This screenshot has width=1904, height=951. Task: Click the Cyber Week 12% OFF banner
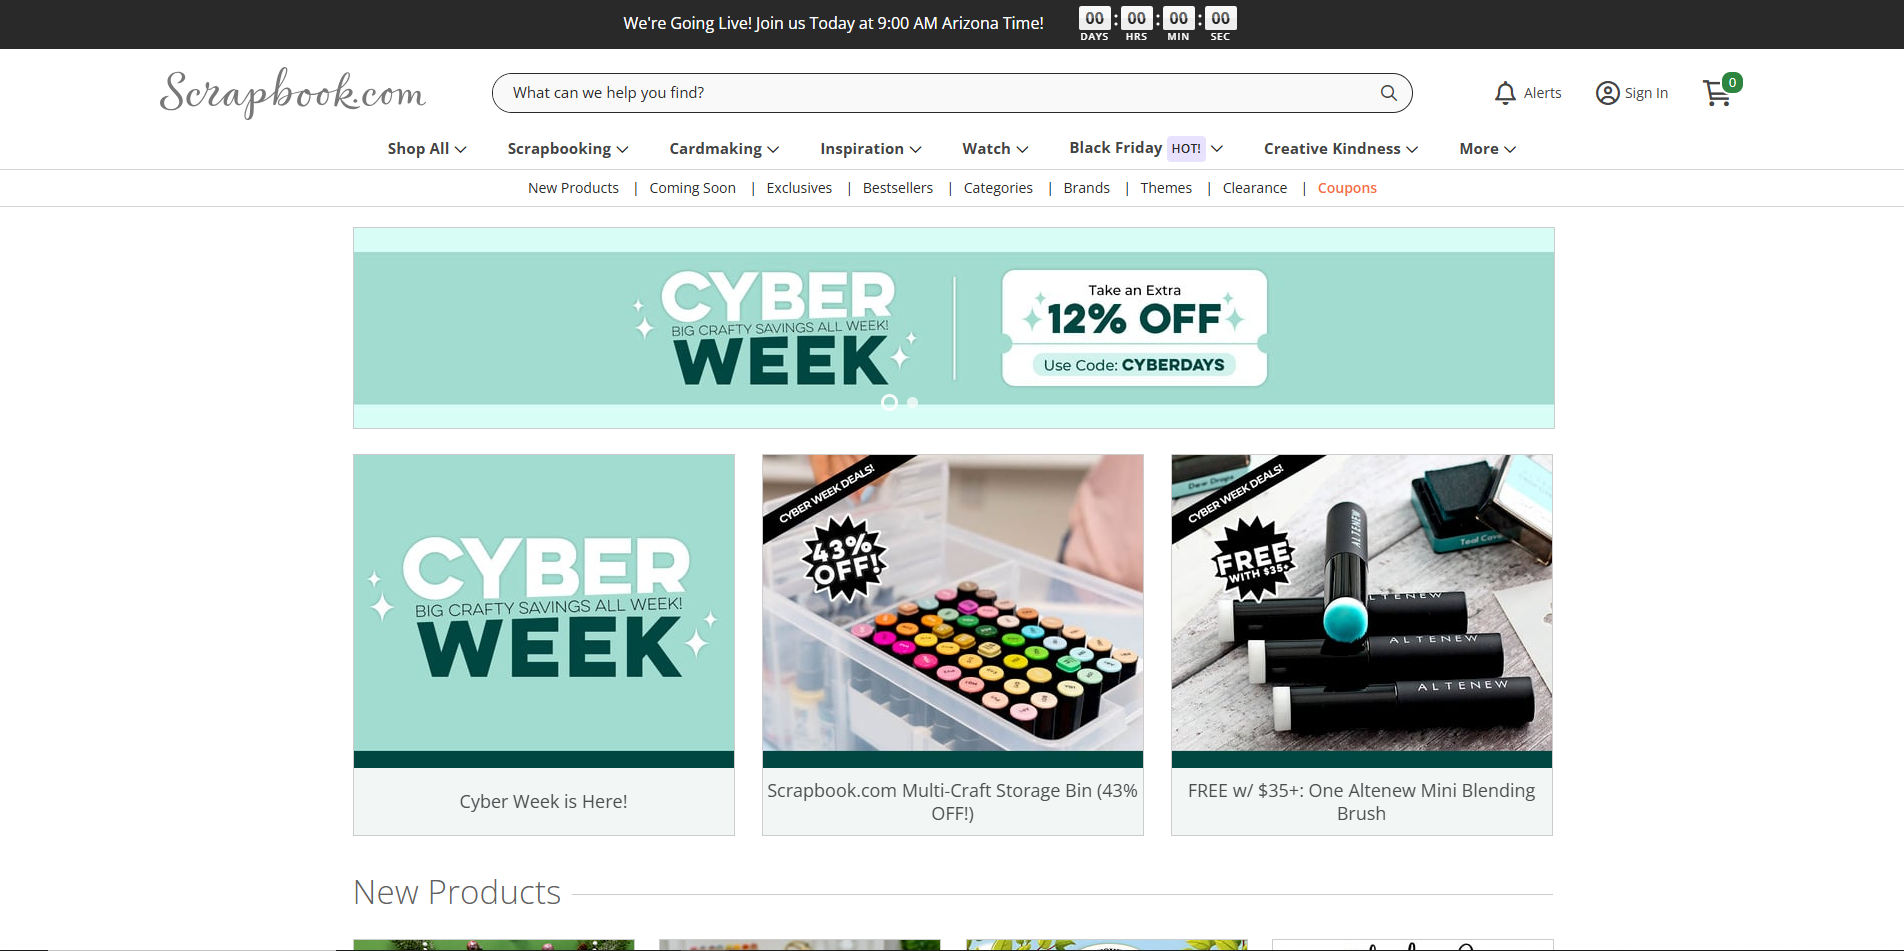(954, 328)
